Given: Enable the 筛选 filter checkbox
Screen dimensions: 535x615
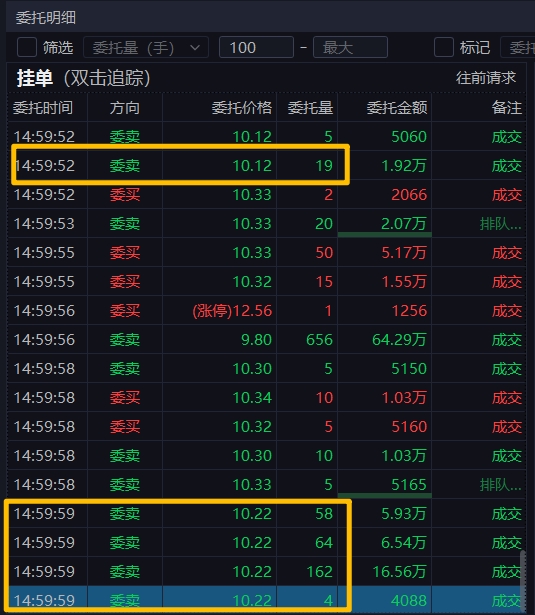Looking at the screenshot, I should [27, 47].
